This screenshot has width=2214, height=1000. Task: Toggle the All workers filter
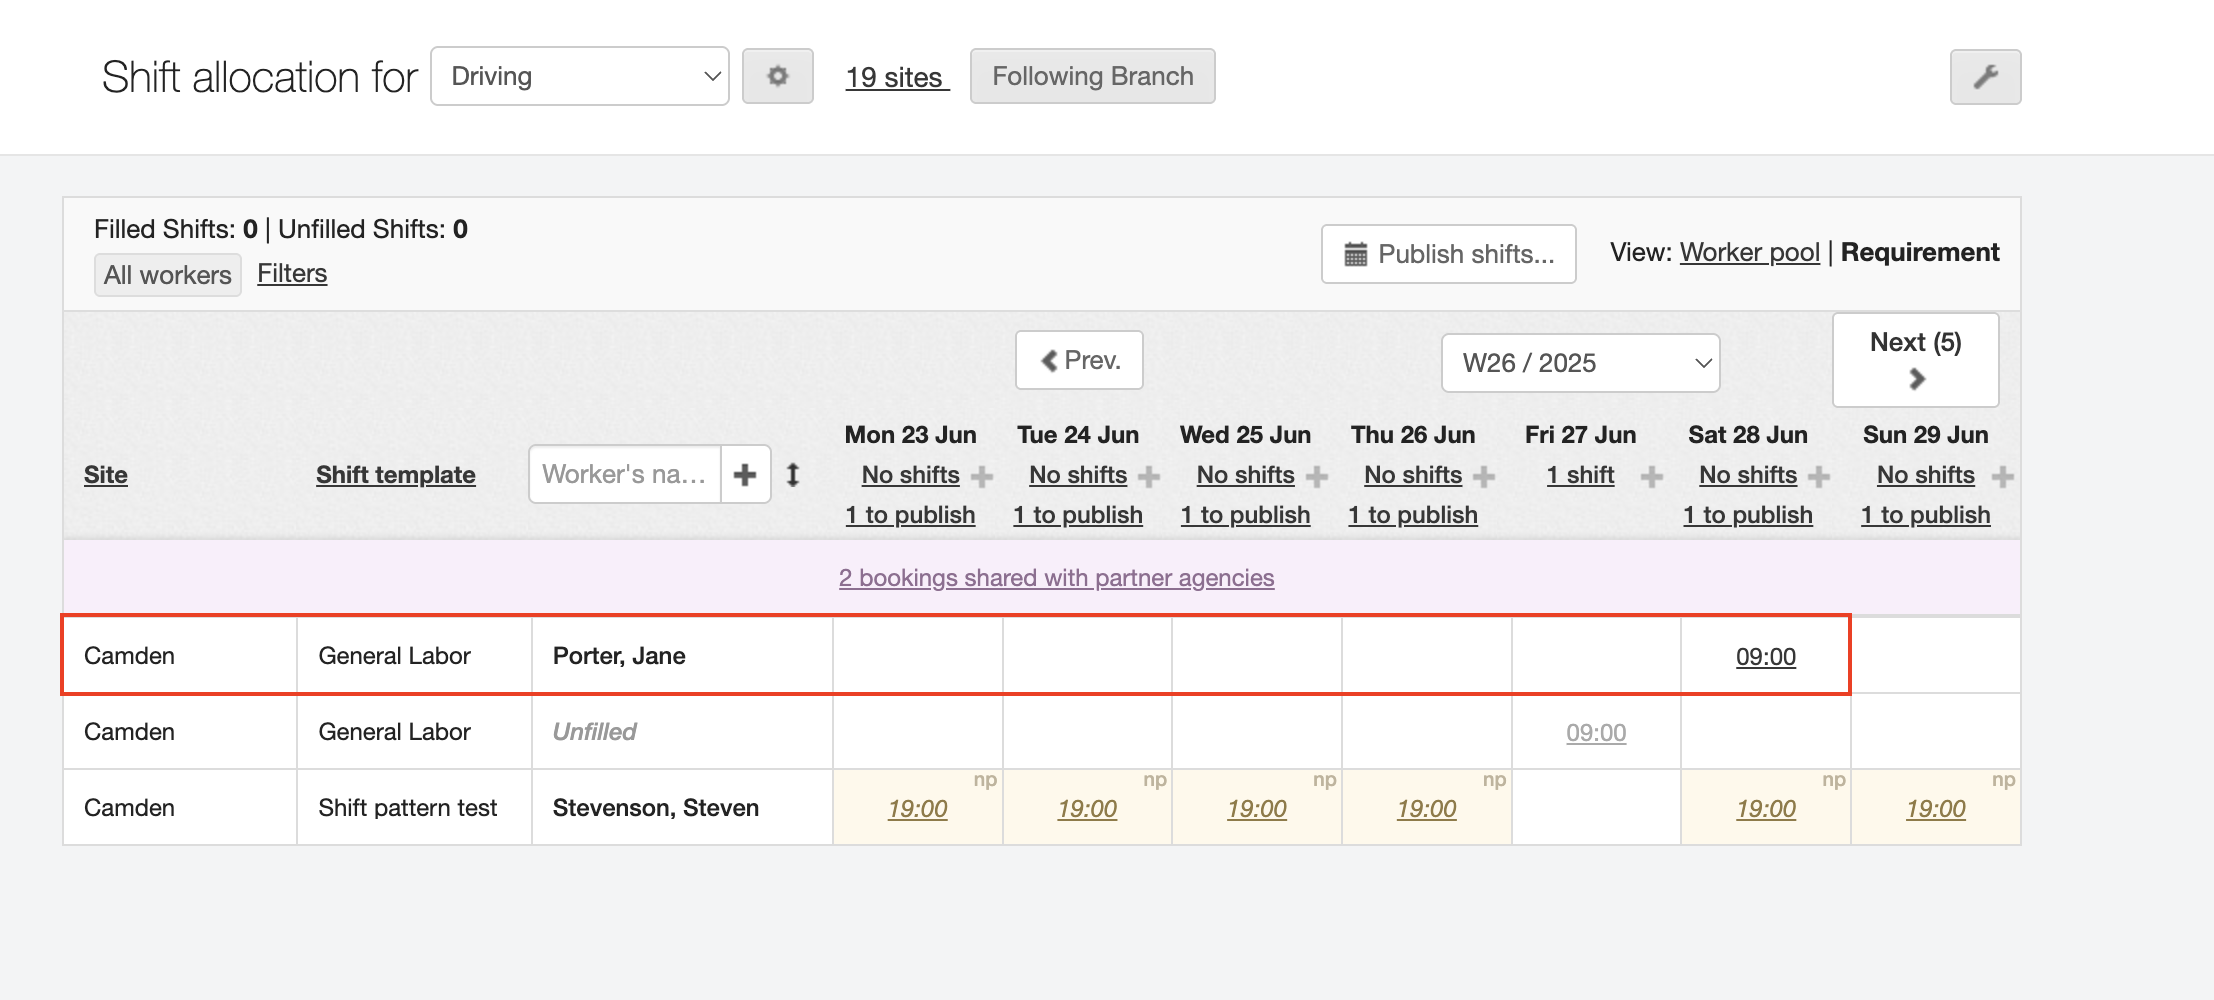pos(167,275)
